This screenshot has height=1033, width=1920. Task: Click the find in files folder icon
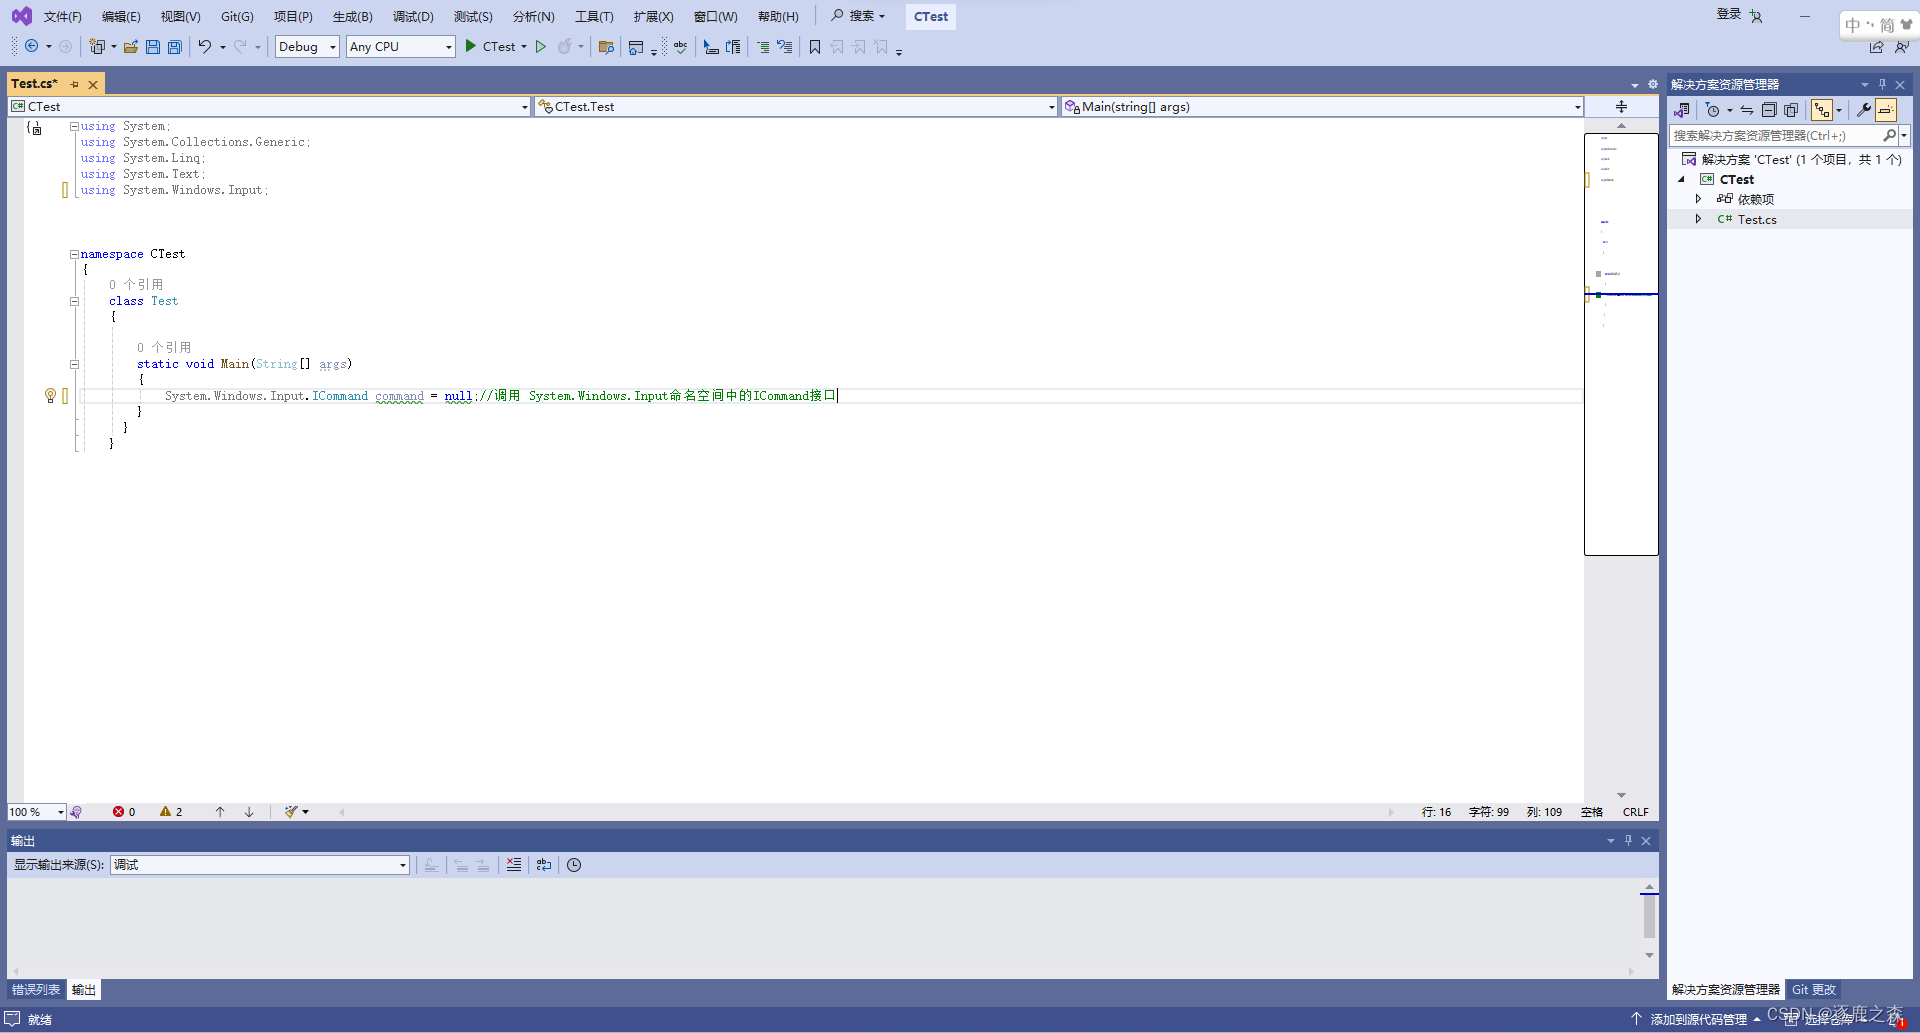[606, 46]
